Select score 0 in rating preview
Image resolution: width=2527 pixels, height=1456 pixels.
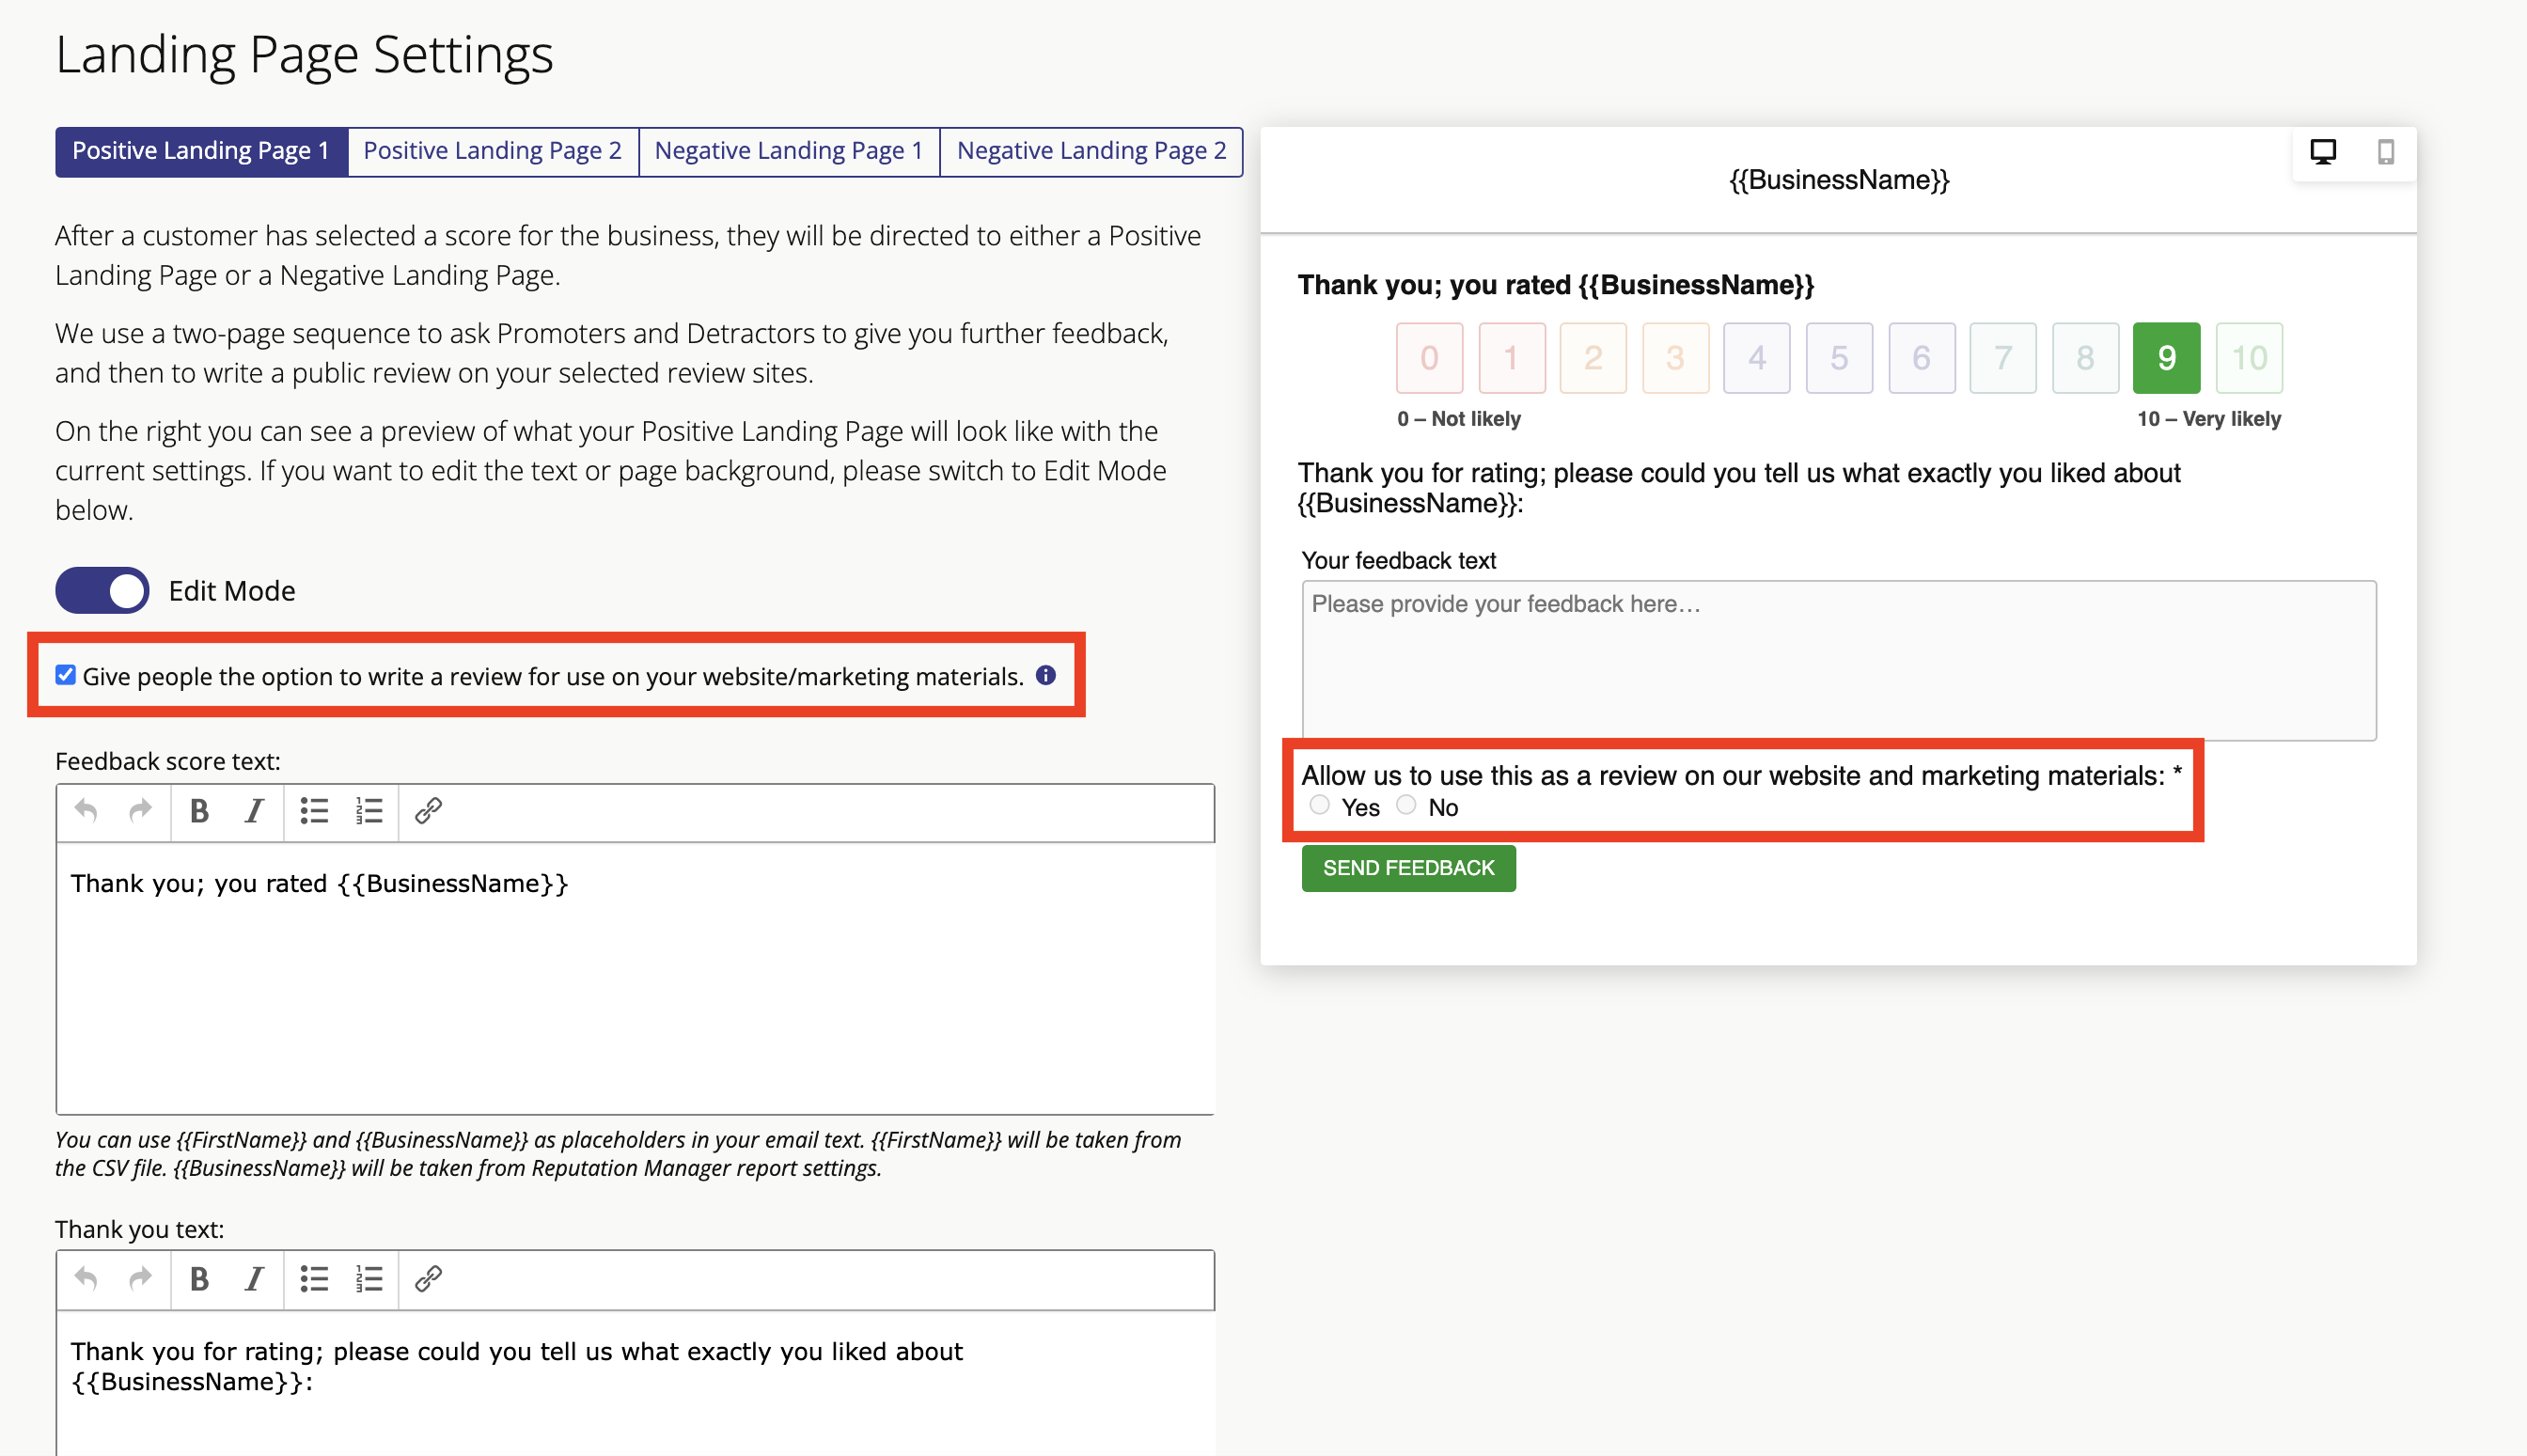pyautogui.click(x=1430, y=358)
